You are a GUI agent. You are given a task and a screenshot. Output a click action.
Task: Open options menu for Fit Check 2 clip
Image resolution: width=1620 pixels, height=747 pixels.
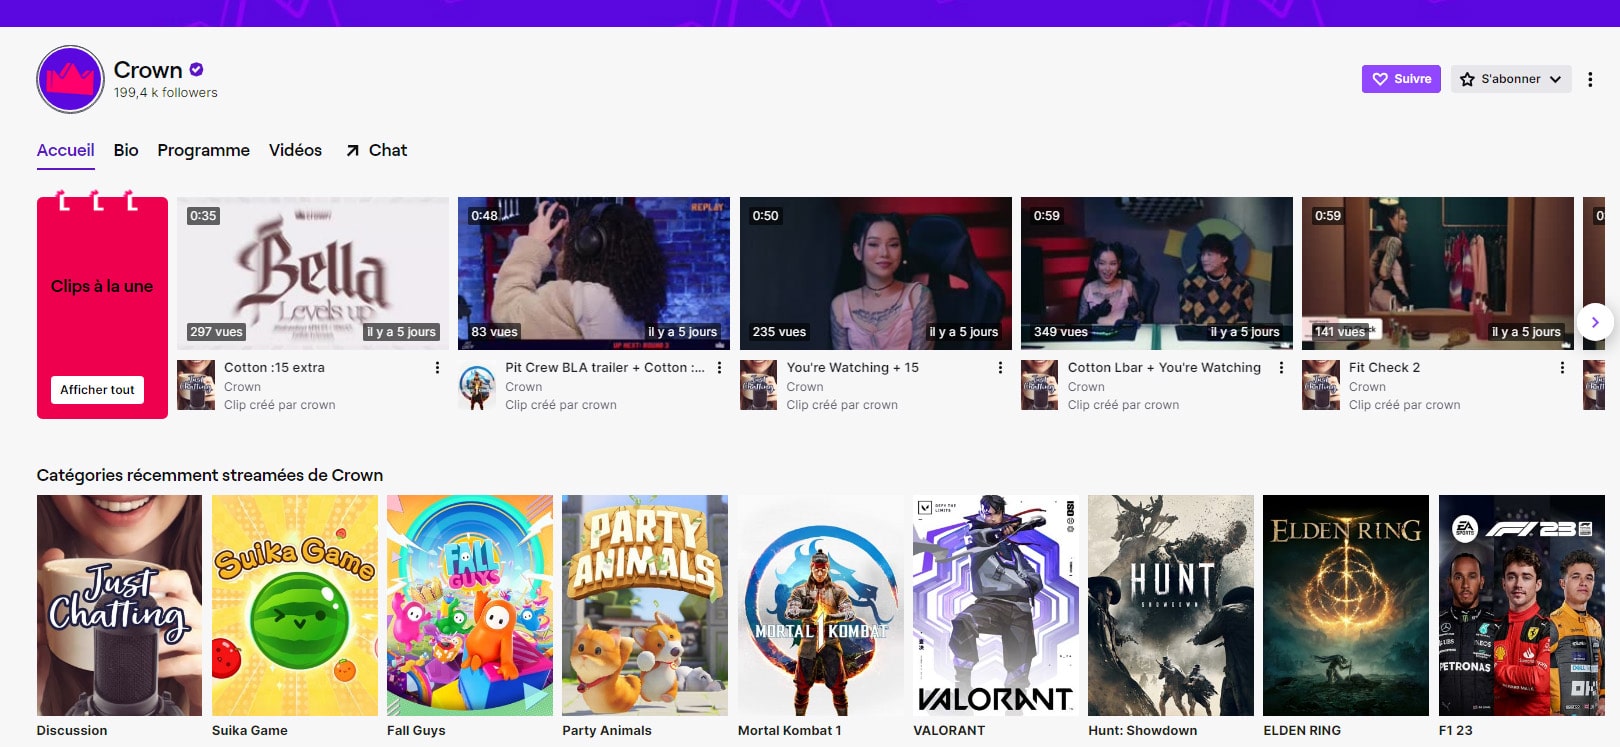[1562, 368]
